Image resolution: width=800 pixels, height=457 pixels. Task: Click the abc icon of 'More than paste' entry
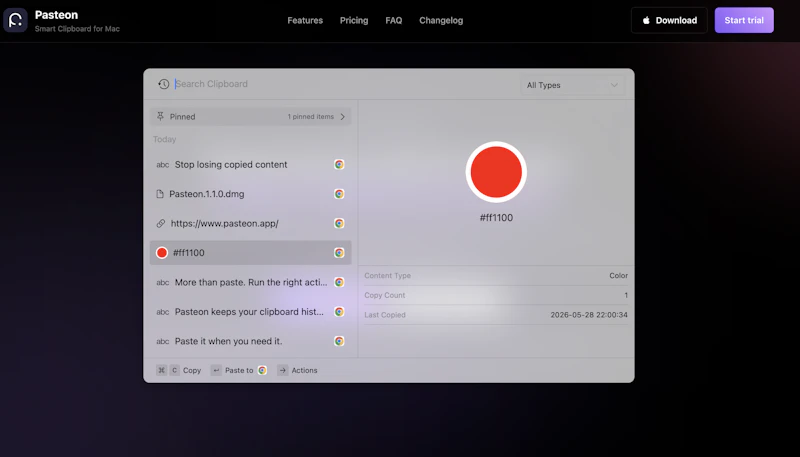(163, 283)
